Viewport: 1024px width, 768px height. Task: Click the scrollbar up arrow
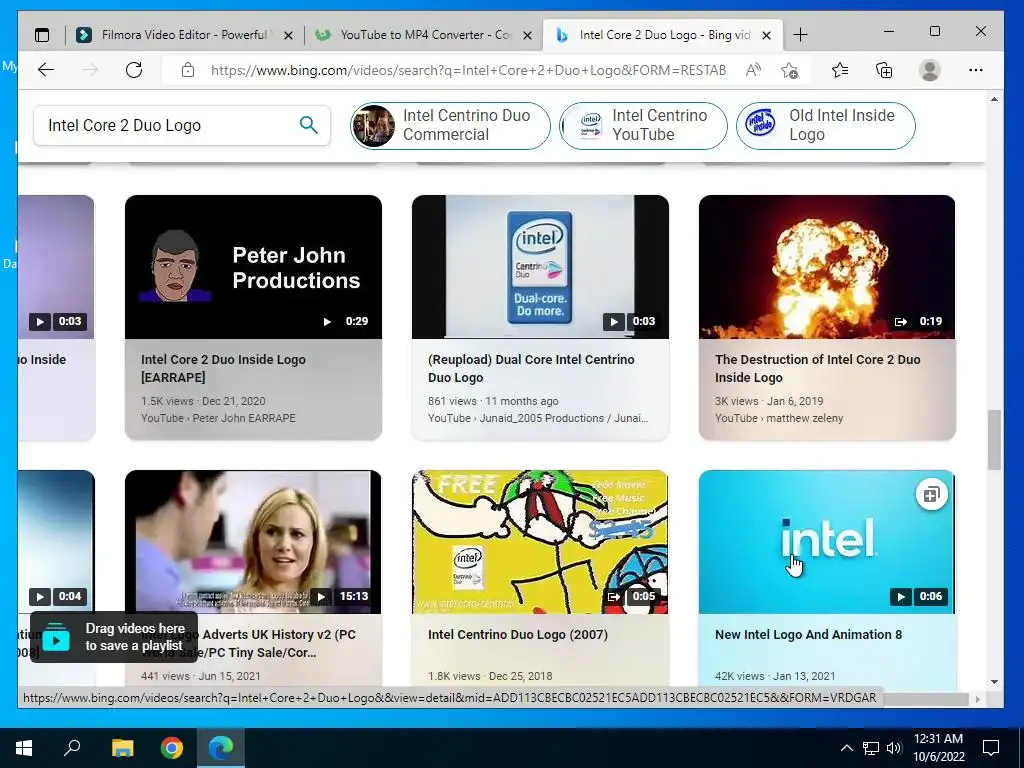pos(994,99)
